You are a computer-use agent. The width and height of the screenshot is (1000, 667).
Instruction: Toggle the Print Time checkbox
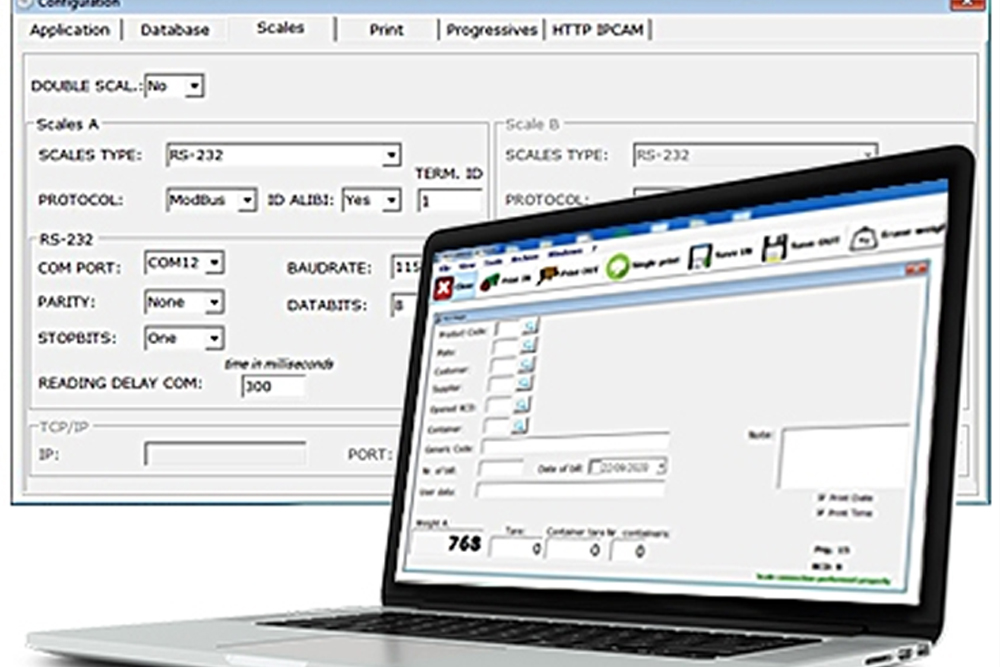tap(822, 512)
